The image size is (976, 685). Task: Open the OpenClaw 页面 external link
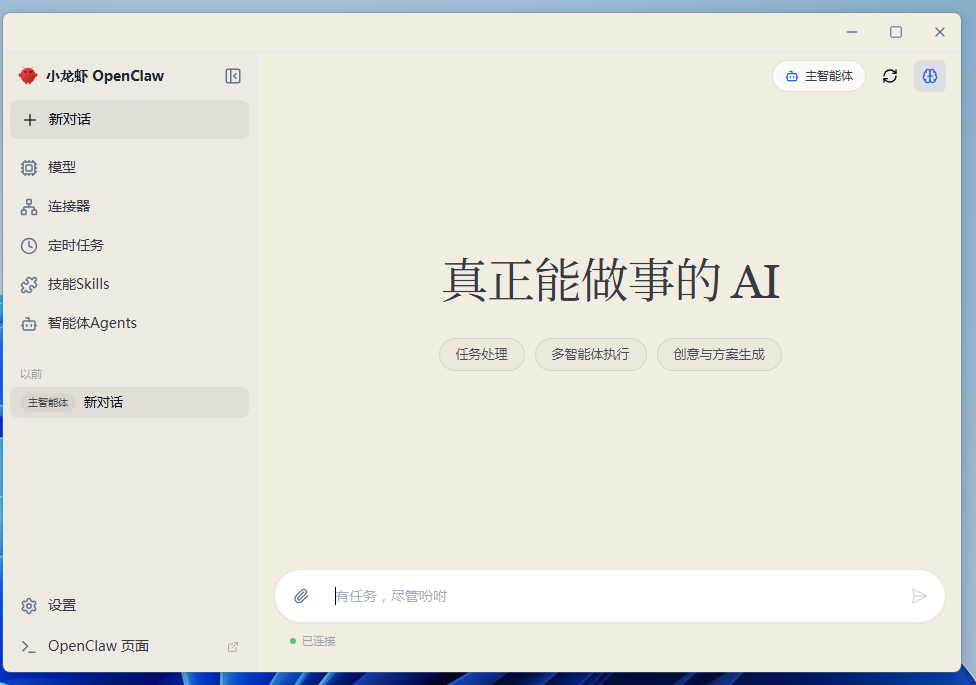pyautogui.click(x=98, y=646)
